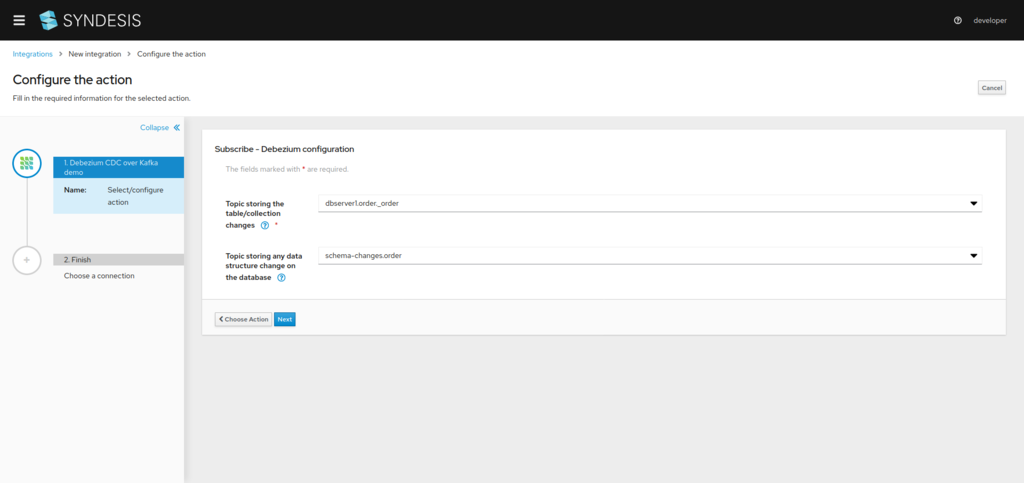
Task: Click the Syndesis logo
Action: [x=89, y=20]
